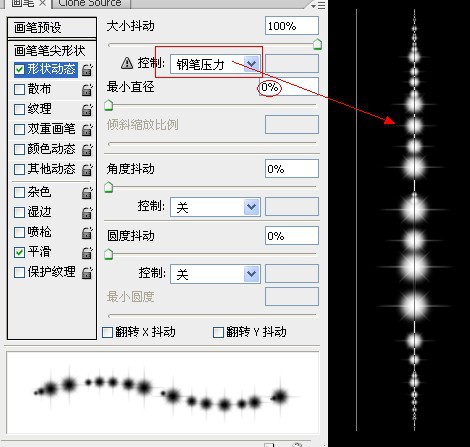Viewport: 470px width, 447px height.
Task: Toggle lock icon beside 其他动态
Action: click(87, 170)
